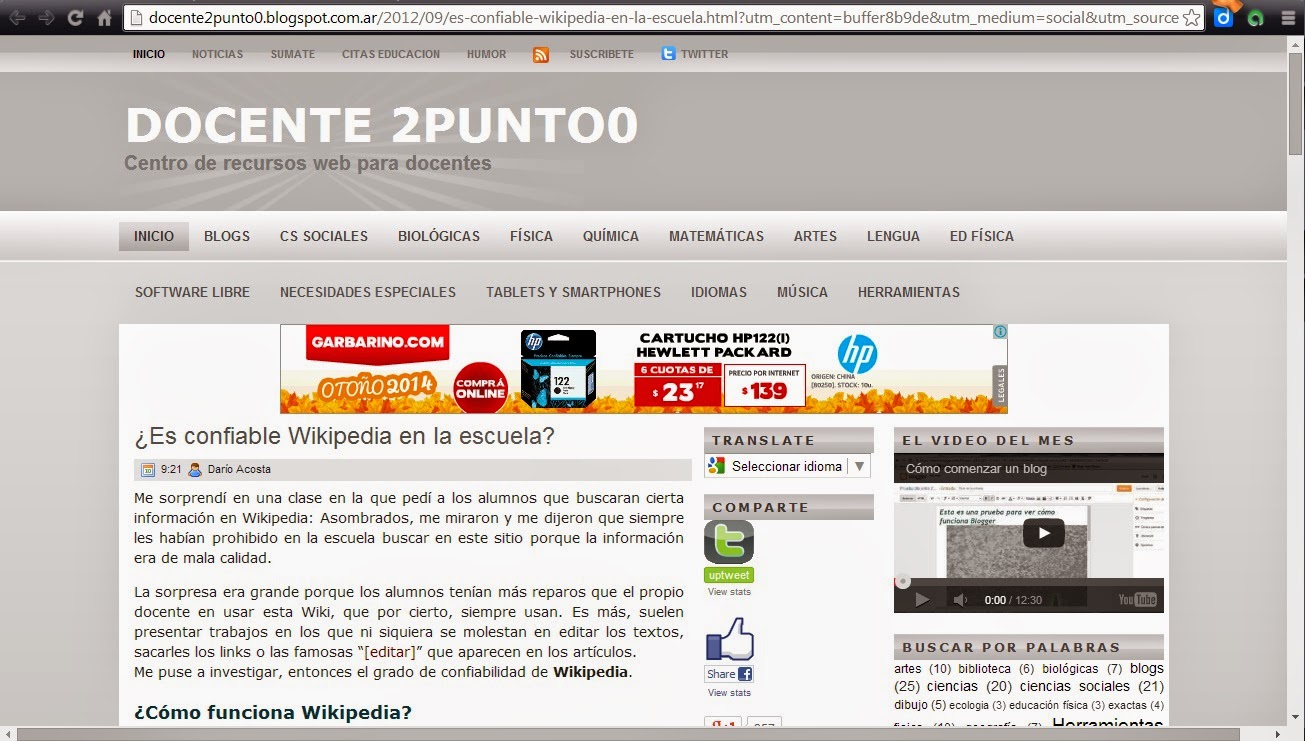Click View stats under the uptweet button
Image resolution: width=1305 pixels, height=741 pixels.
coord(729,592)
